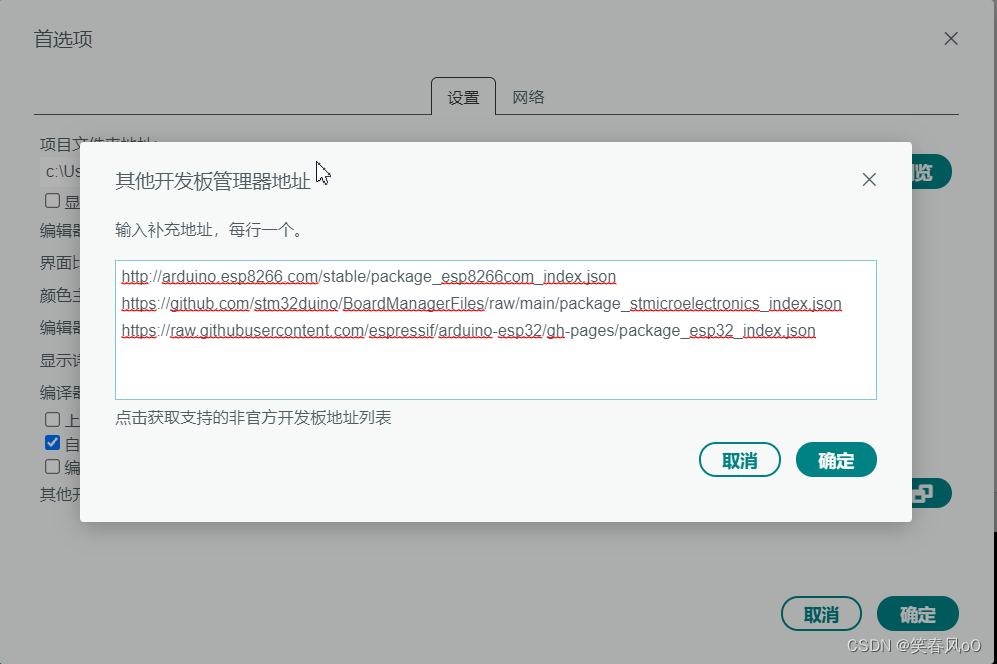997x664 pixels.
Task: Click 取消 in the boards manager URLs dialog
Action: coord(739,460)
